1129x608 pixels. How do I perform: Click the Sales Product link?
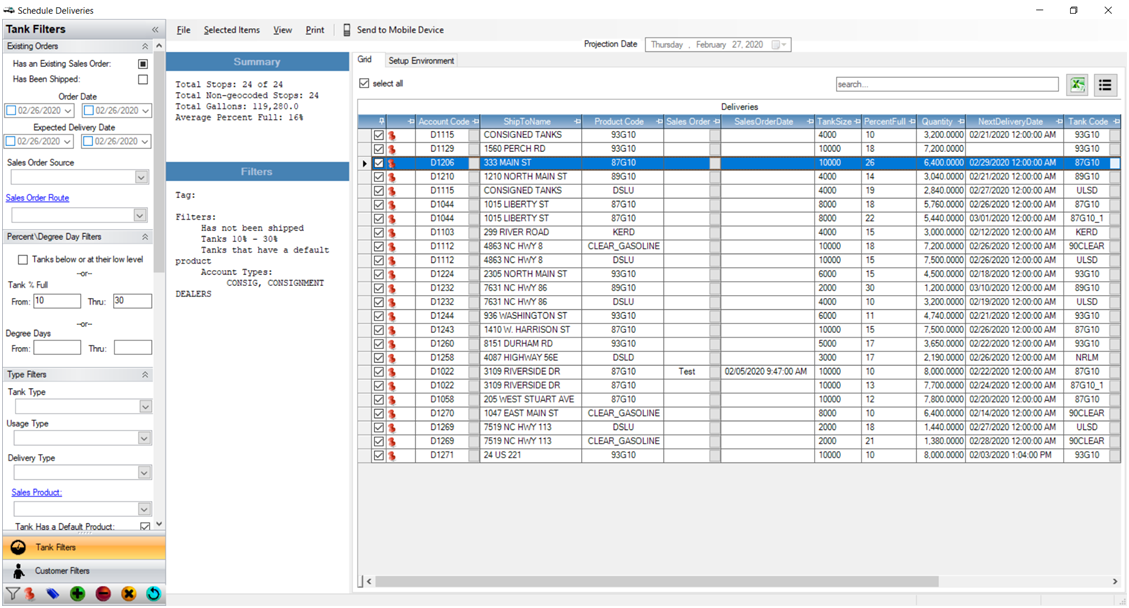(x=37, y=493)
